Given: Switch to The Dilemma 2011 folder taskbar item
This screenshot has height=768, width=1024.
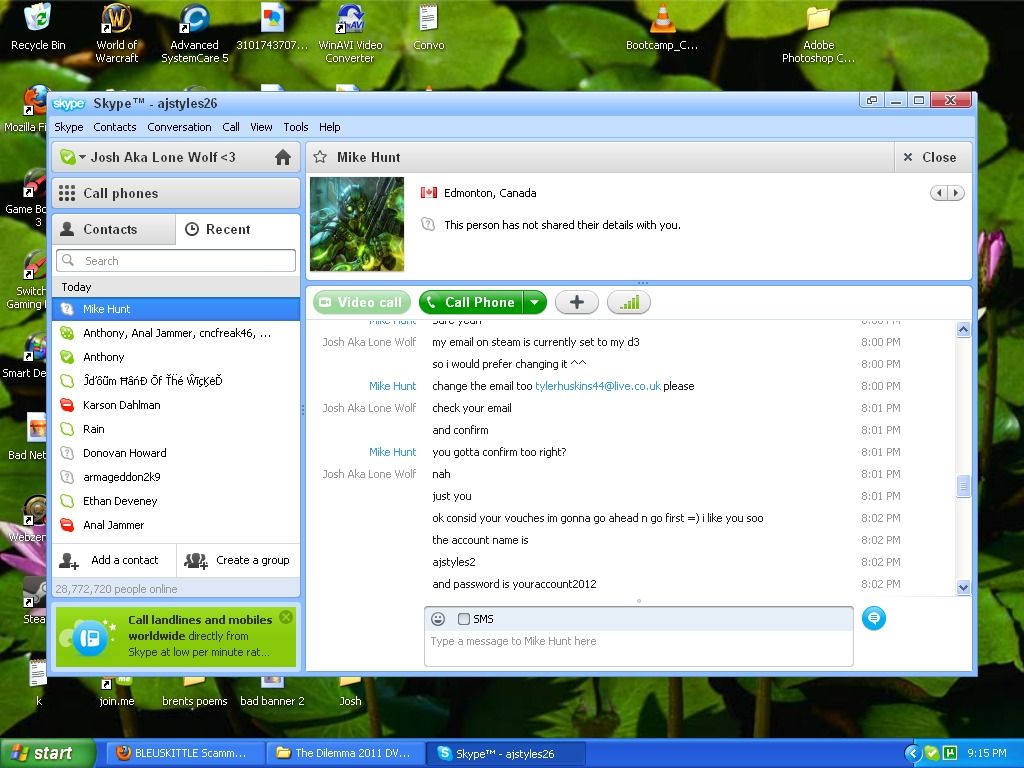Looking at the screenshot, I should point(344,753).
